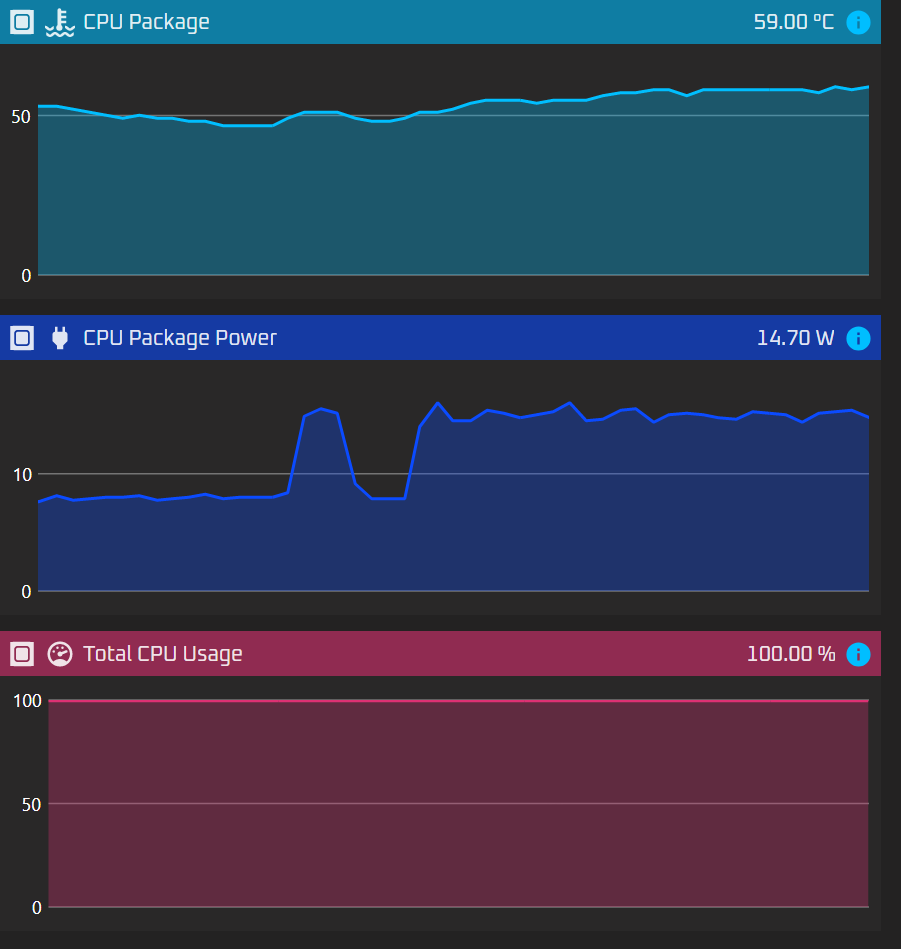
Task: Toggle the CPU Package checkbox
Action: pos(22,22)
